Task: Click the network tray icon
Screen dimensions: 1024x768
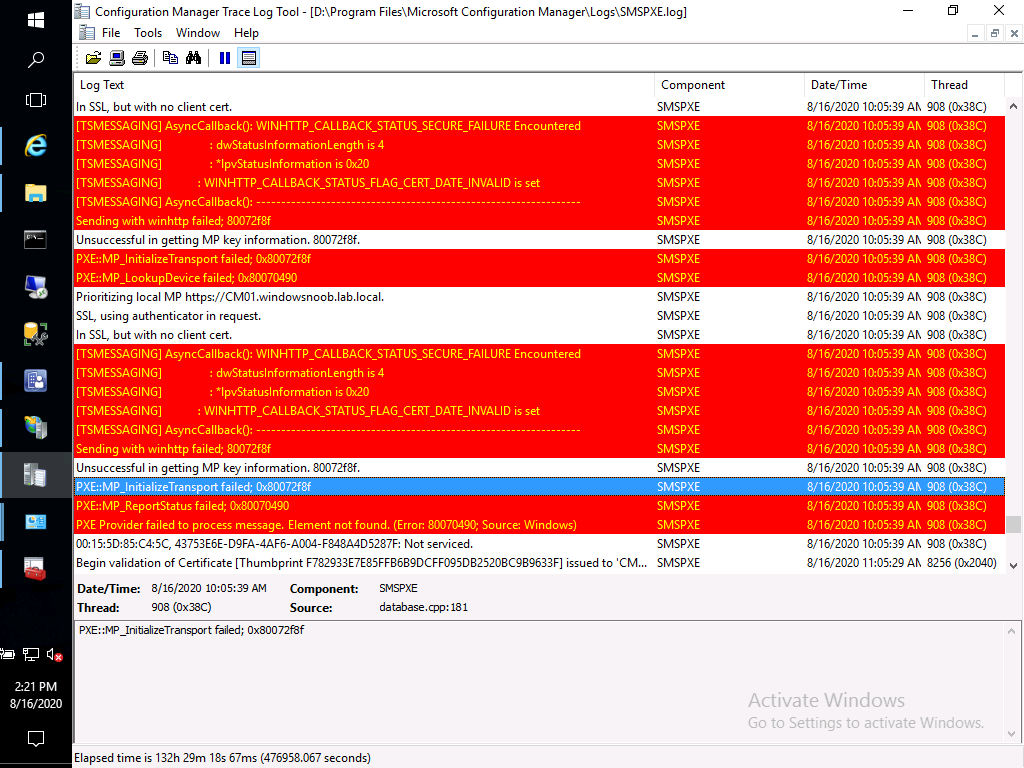Action: tap(31, 654)
